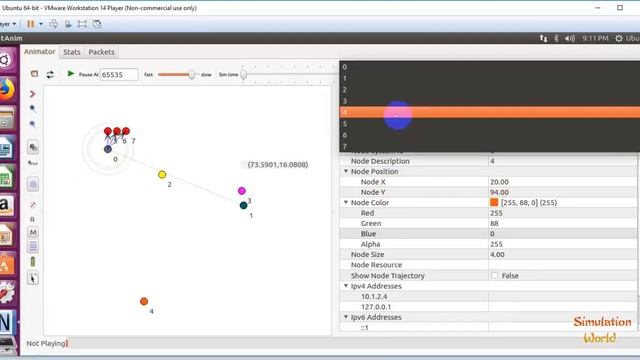The height and width of the screenshot is (360, 640).
Task: Pick node 4 highlighted entry in dropdown
Action: point(489,112)
